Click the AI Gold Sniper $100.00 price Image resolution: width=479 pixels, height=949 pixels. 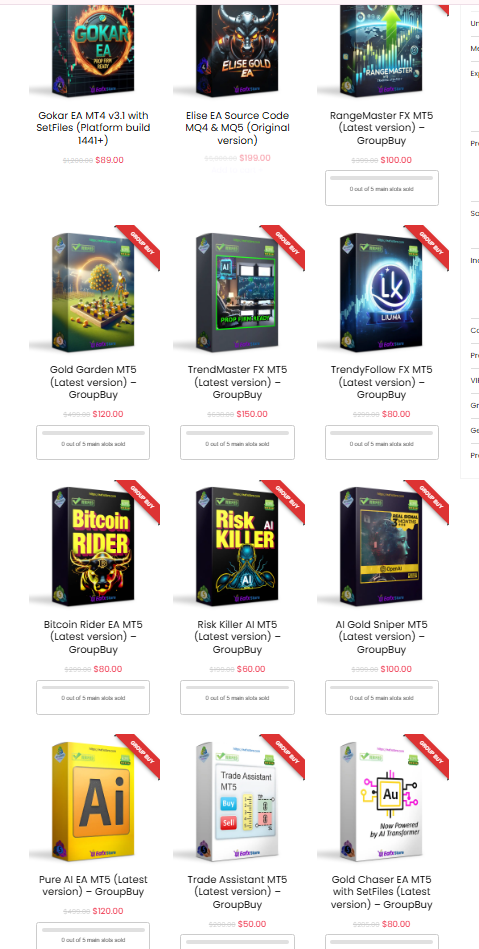coord(396,669)
